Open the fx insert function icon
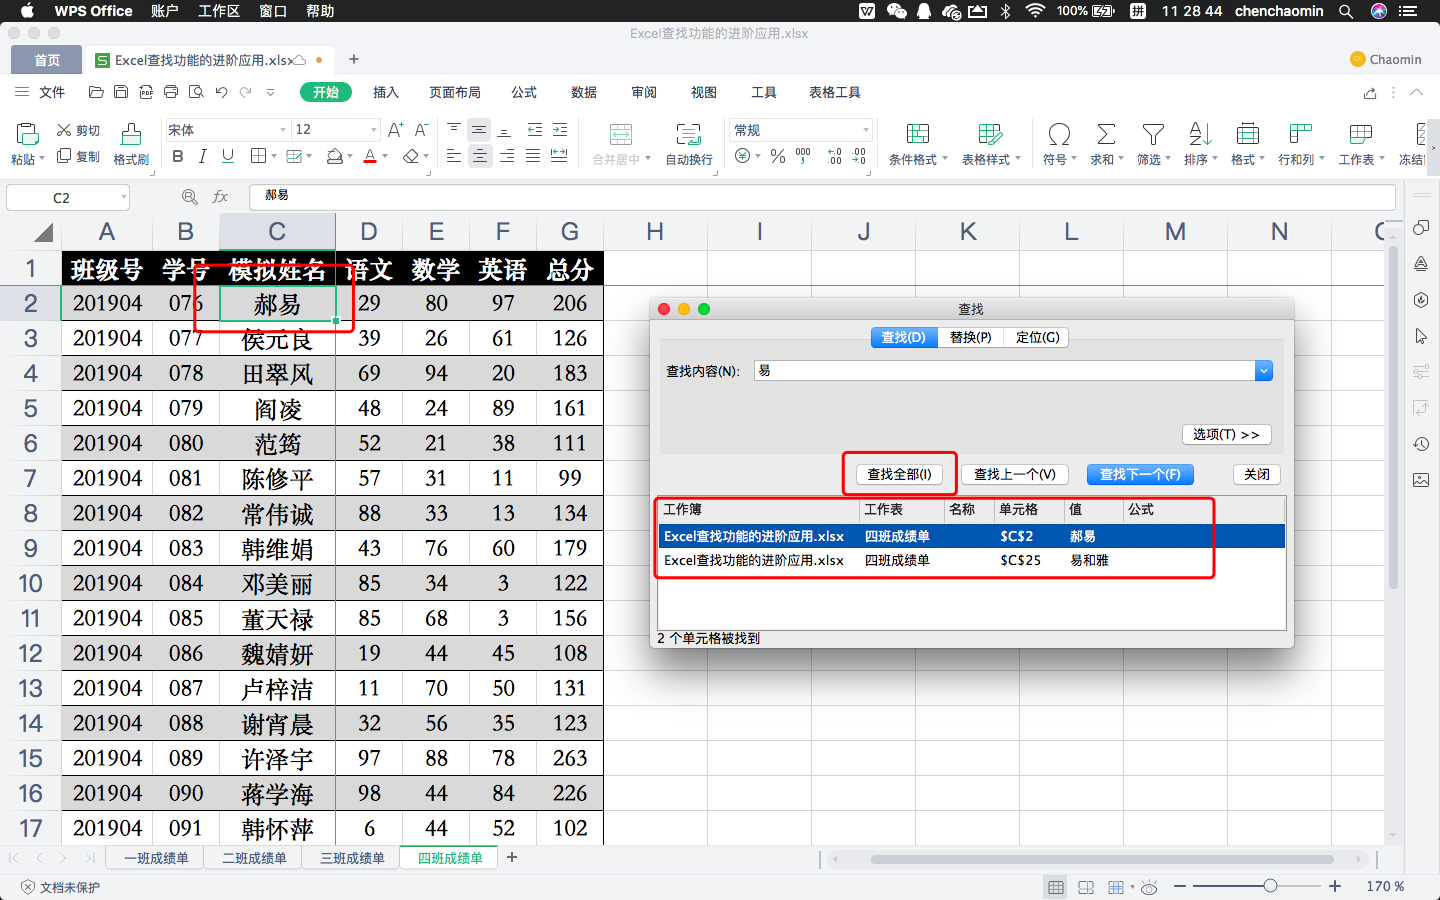The image size is (1440, 900). coord(220,197)
